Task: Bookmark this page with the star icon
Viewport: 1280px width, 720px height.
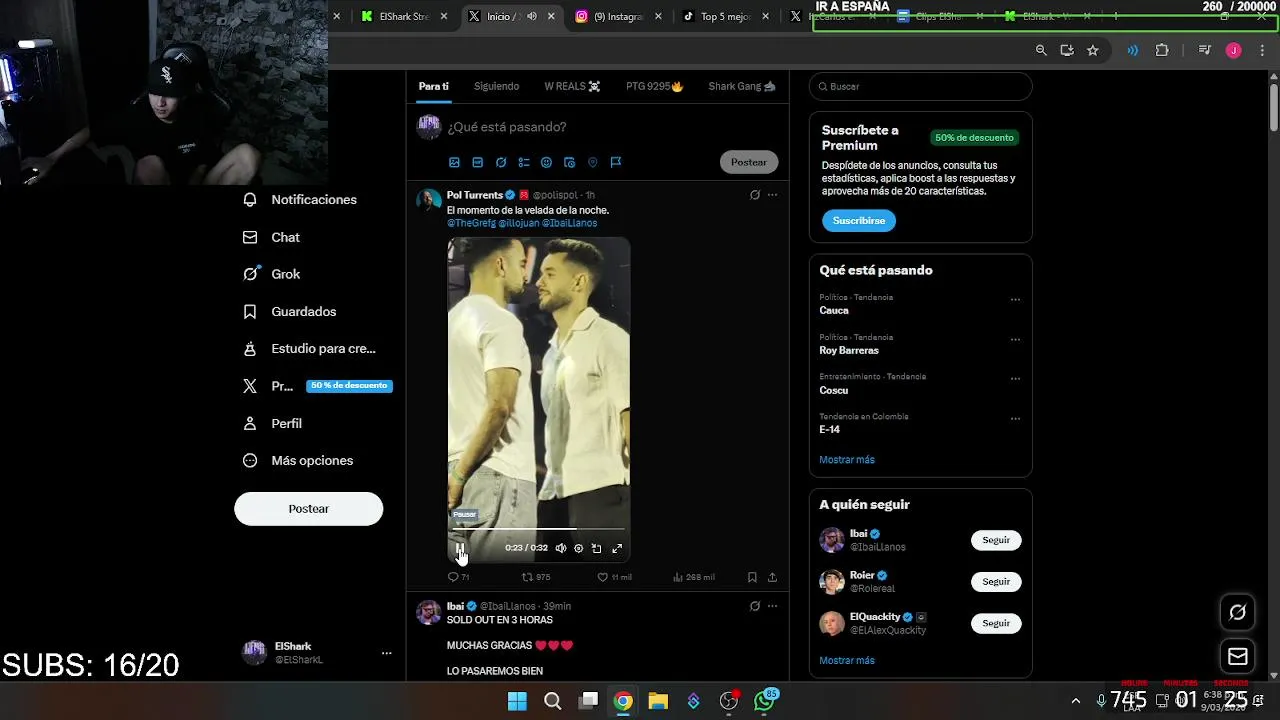Action: pyautogui.click(x=1093, y=50)
